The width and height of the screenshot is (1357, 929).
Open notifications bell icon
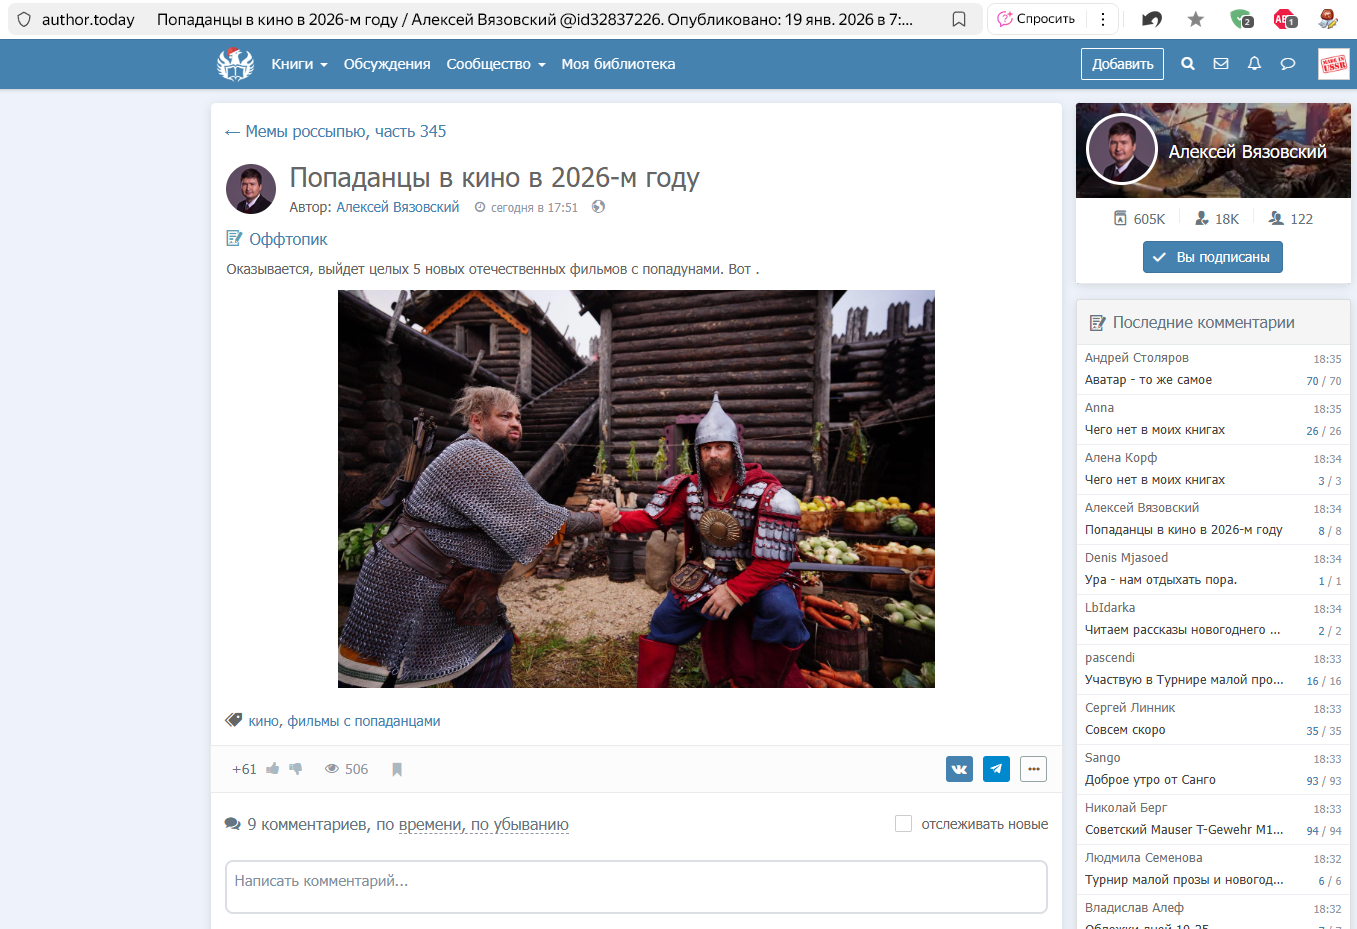coord(1254,64)
